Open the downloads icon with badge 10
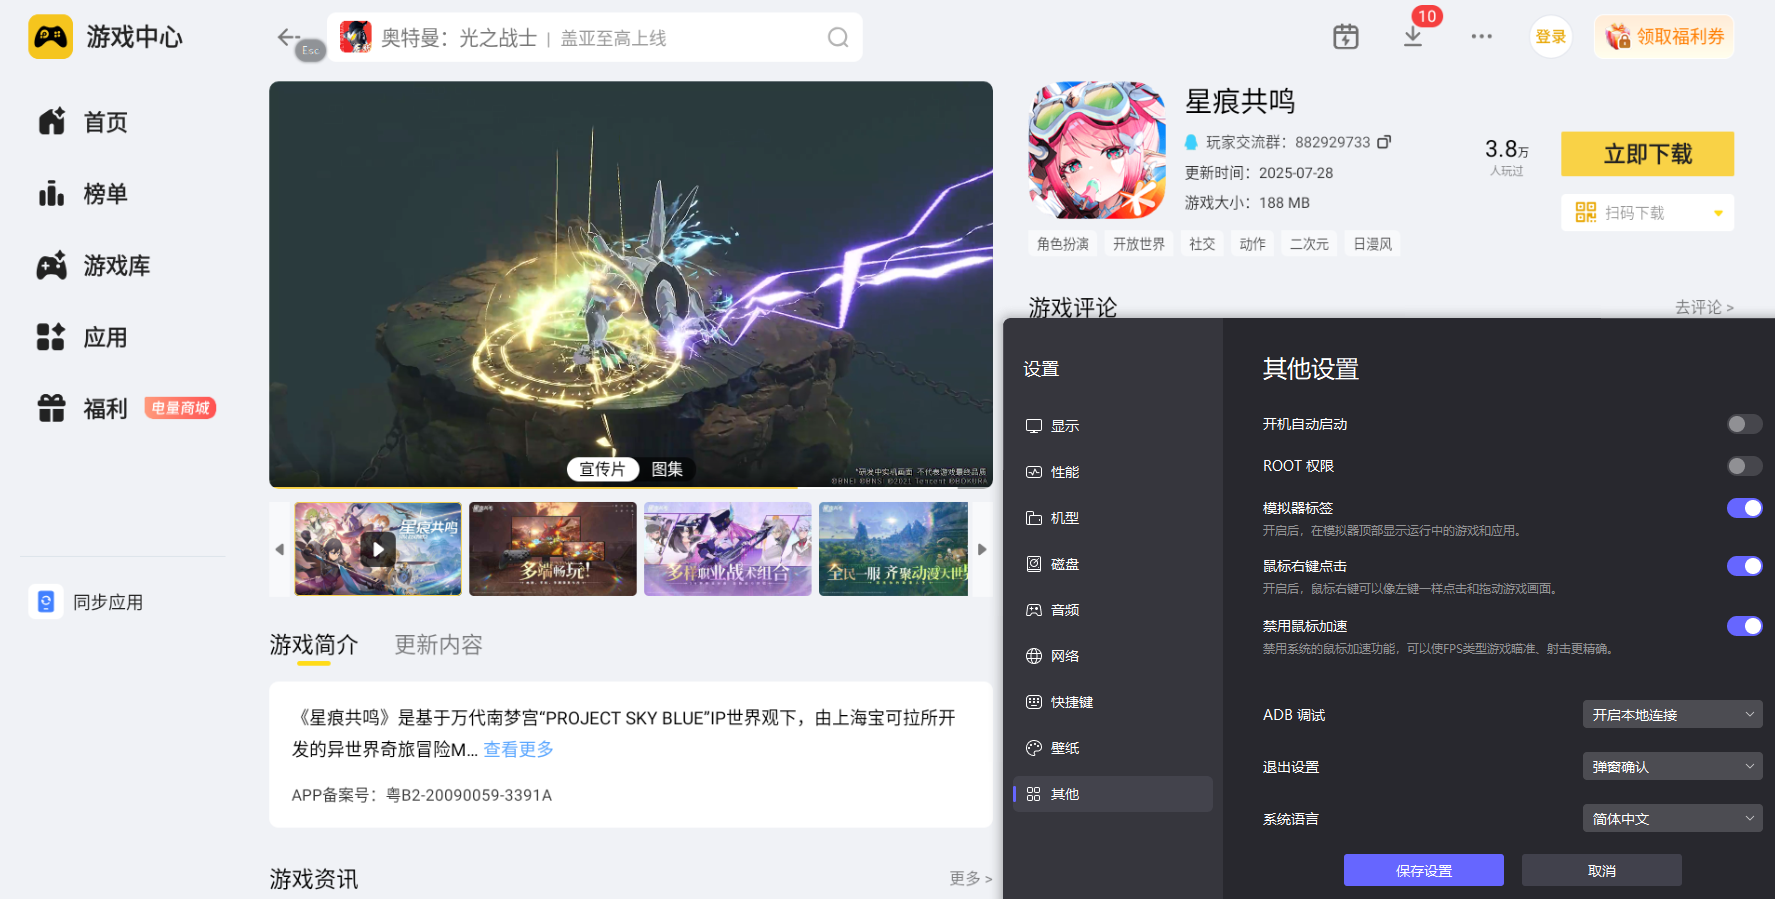The image size is (1775, 899). point(1414,36)
